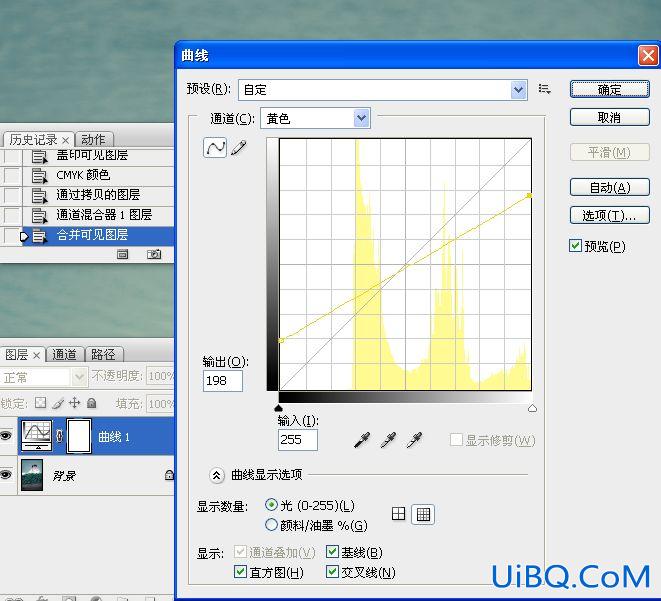The height and width of the screenshot is (601, 661).
Task: Hide the 曲线 1 layer
Action: coord(6,436)
